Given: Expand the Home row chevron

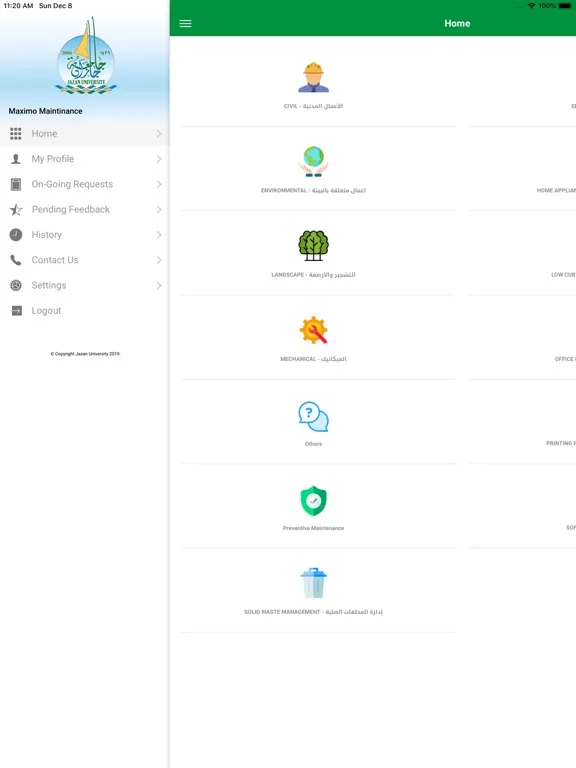Looking at the screenshot, I should 159,134.
